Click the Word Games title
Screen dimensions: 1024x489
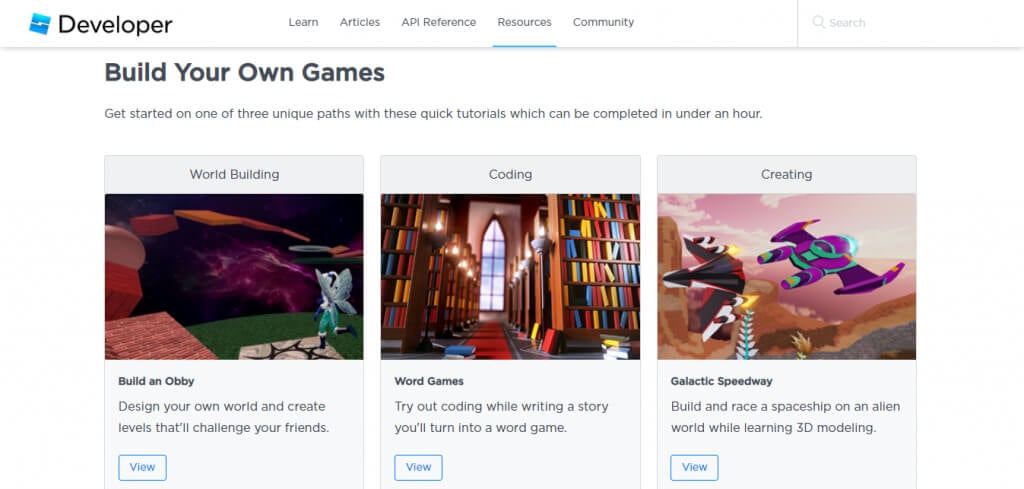(x=429, y=381)
